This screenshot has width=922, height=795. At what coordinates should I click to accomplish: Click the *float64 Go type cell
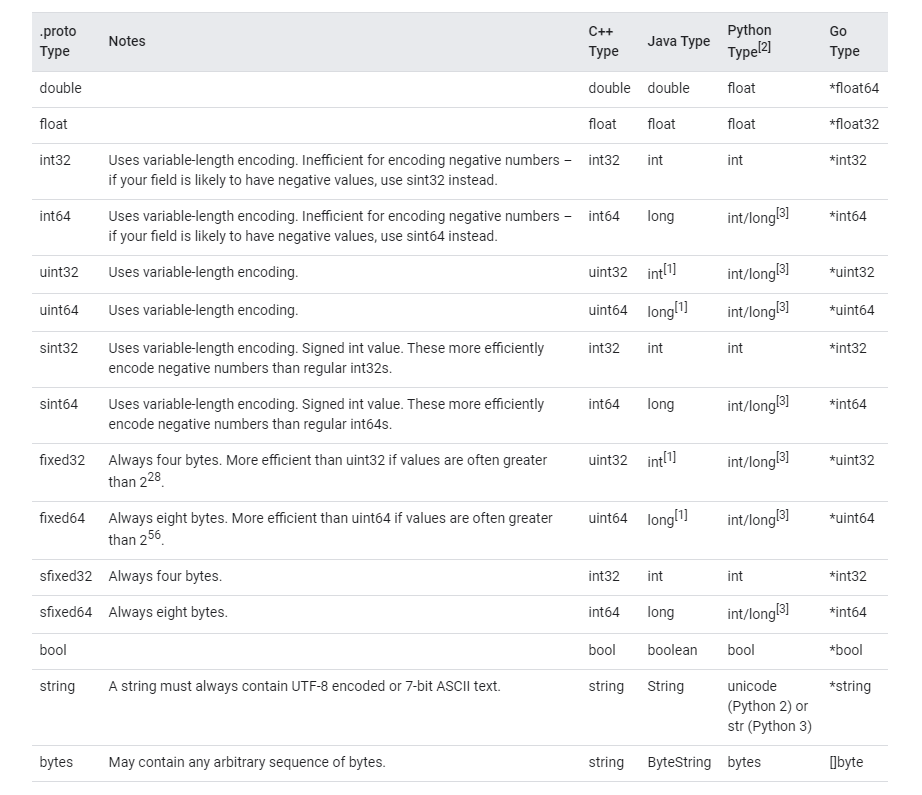[854, 88]
